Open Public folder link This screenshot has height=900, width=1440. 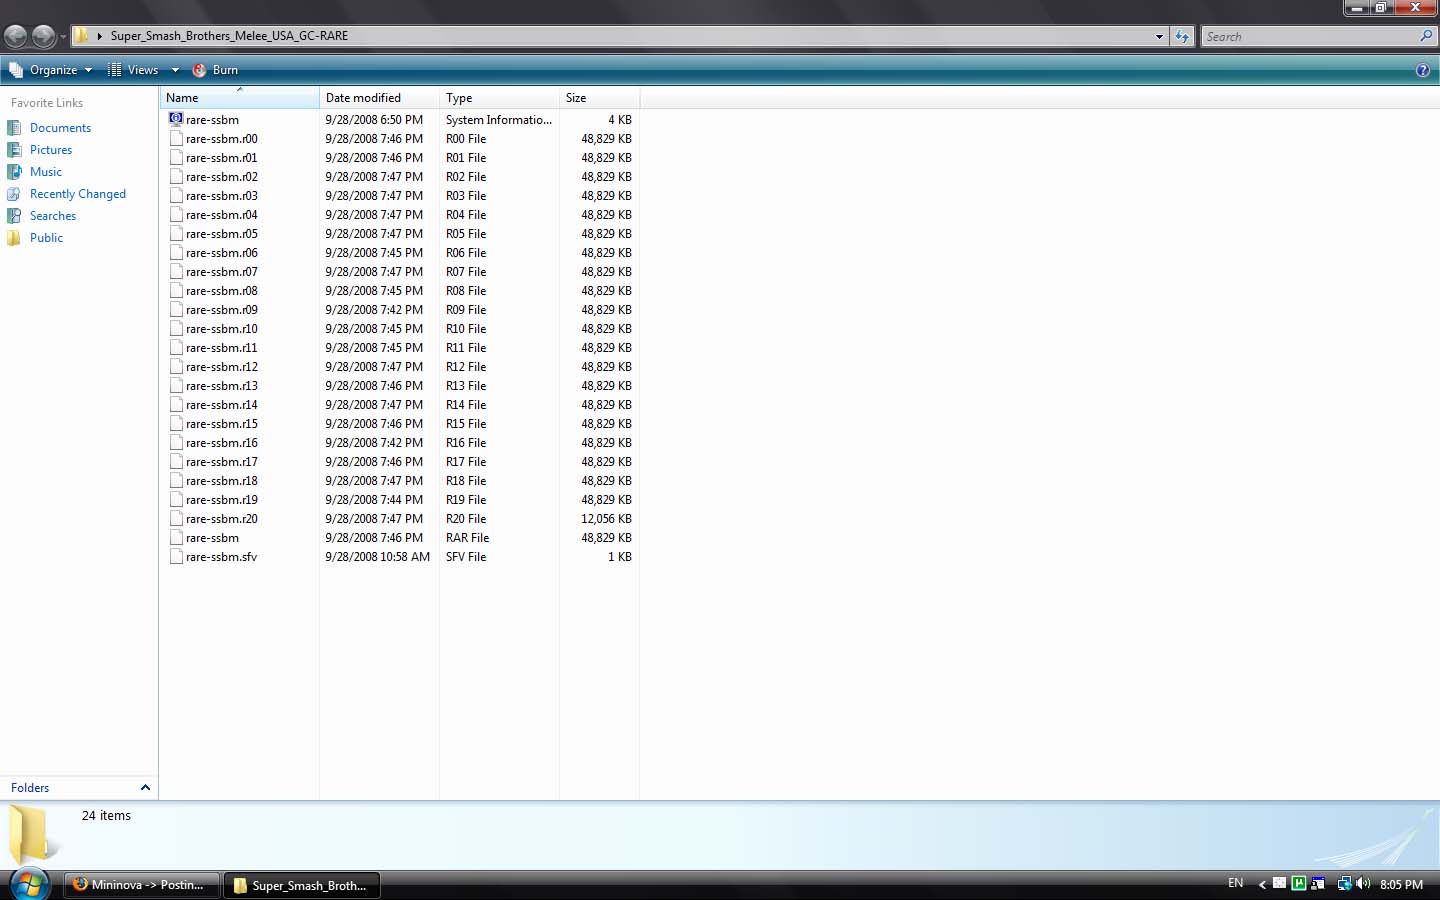46,238
